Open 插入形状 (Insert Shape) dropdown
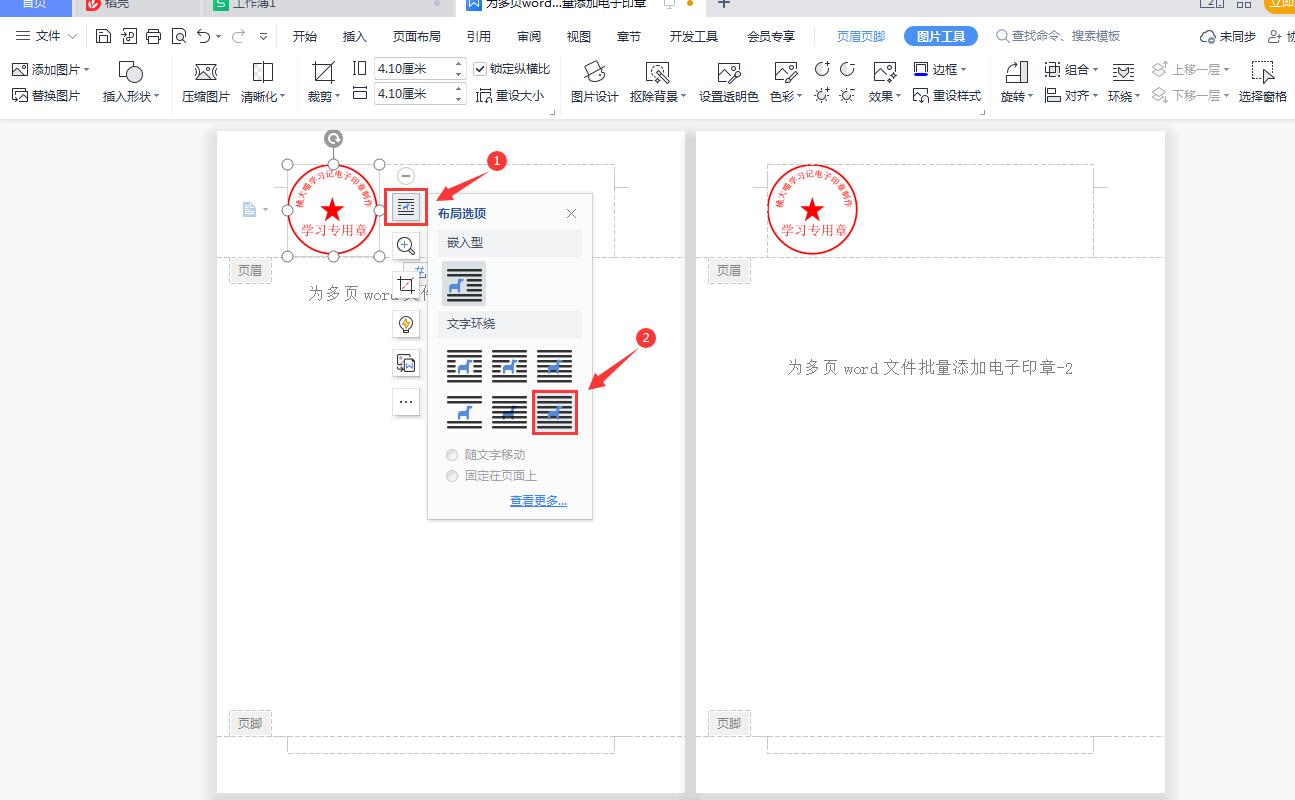The width and height of the screenshot is (1295, 800). (131, 82)
